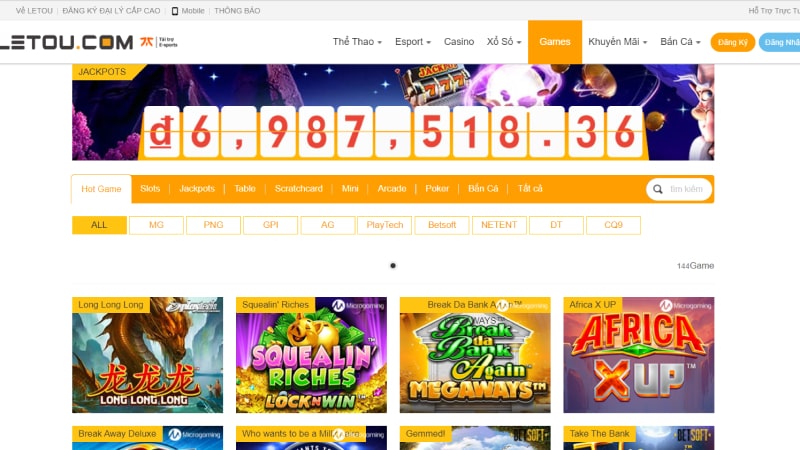This screenshot has width=800, height=450.
Task: Switch to the Arcade tab
Action: coord(392,189)
